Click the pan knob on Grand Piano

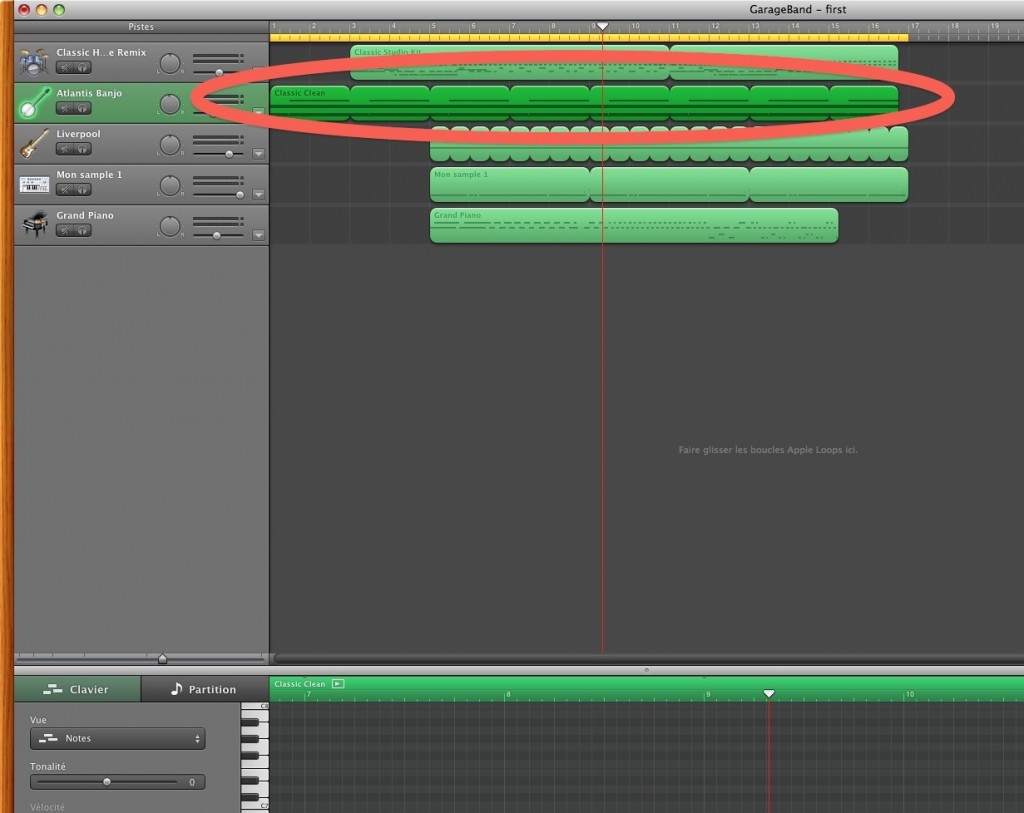coord(170,226)
